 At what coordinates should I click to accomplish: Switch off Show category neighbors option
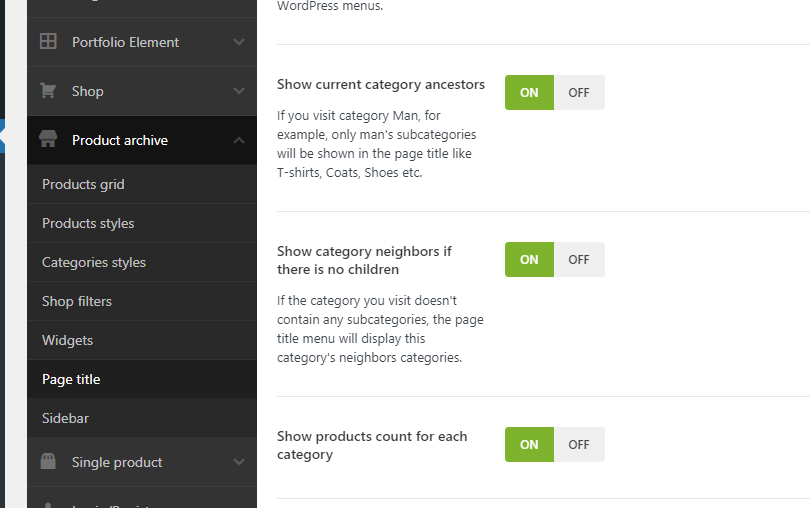[579, 260]
